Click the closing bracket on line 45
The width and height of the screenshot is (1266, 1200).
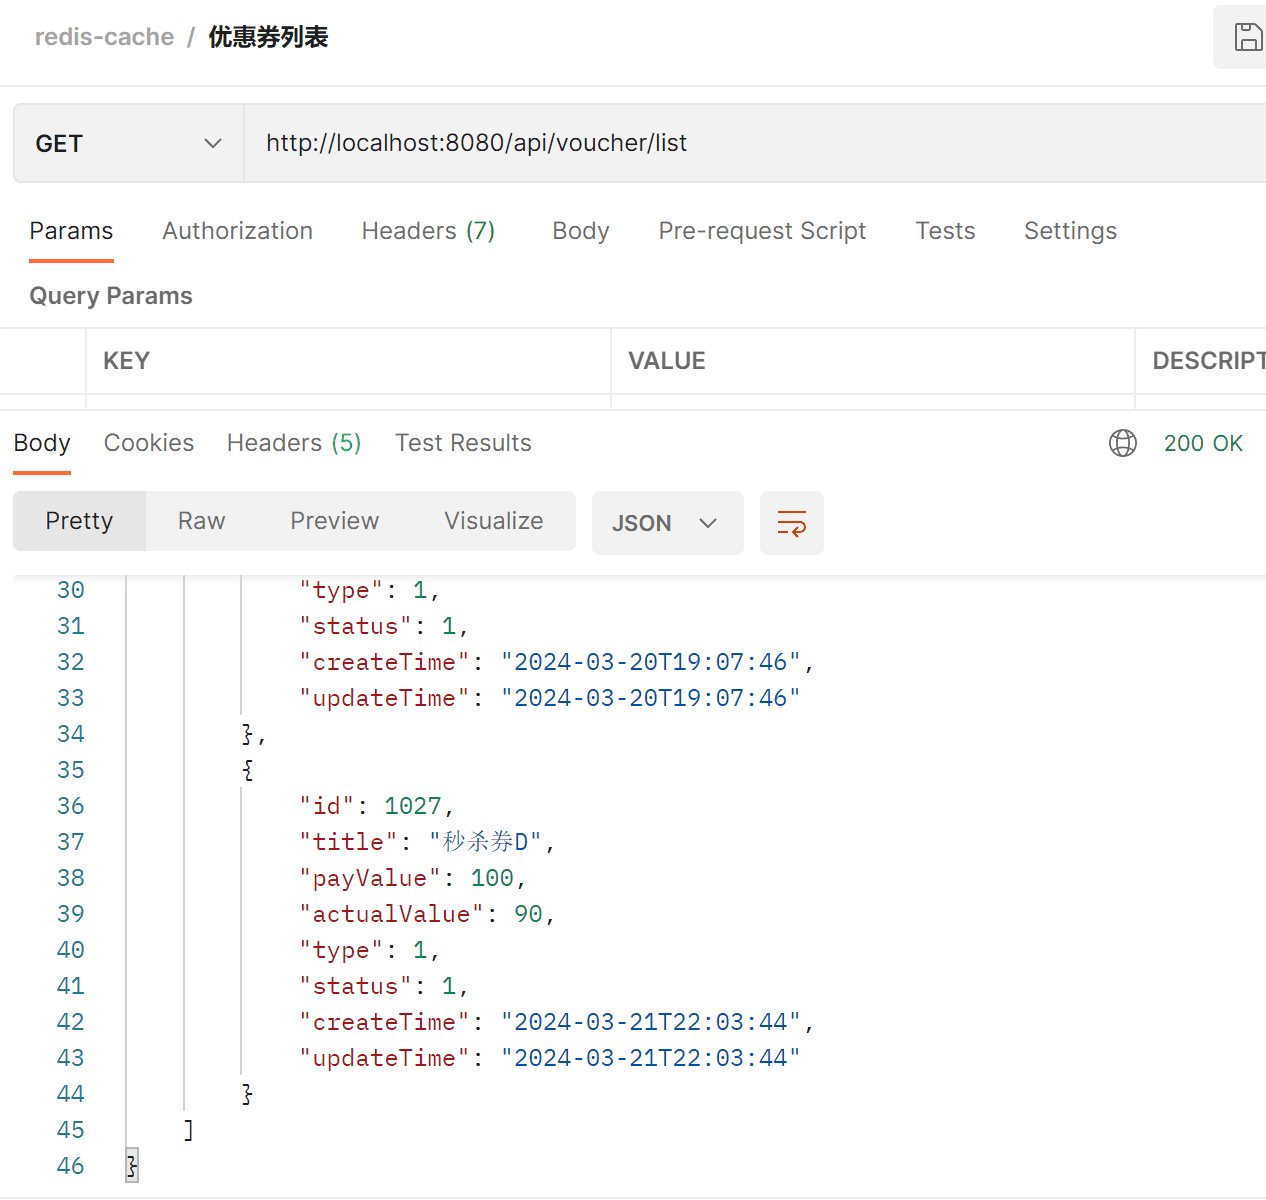point(189,1130)
